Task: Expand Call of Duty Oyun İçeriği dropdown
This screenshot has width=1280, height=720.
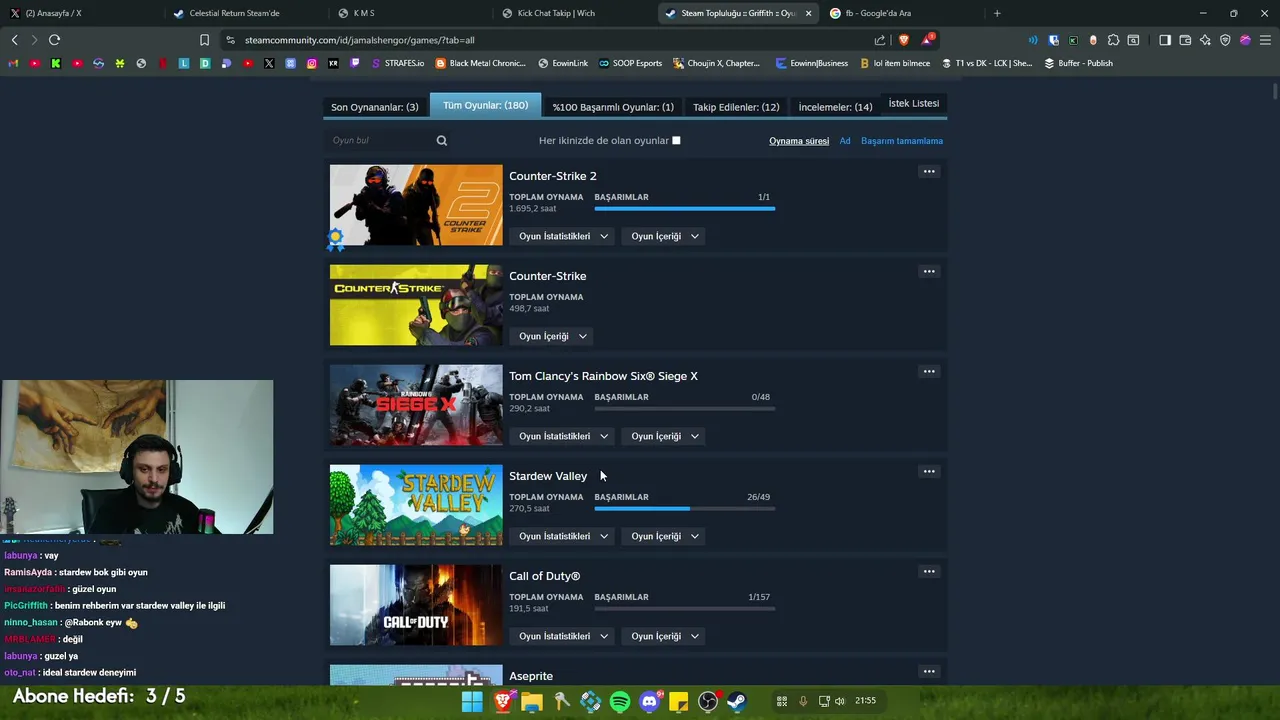Action: (664, 636)
